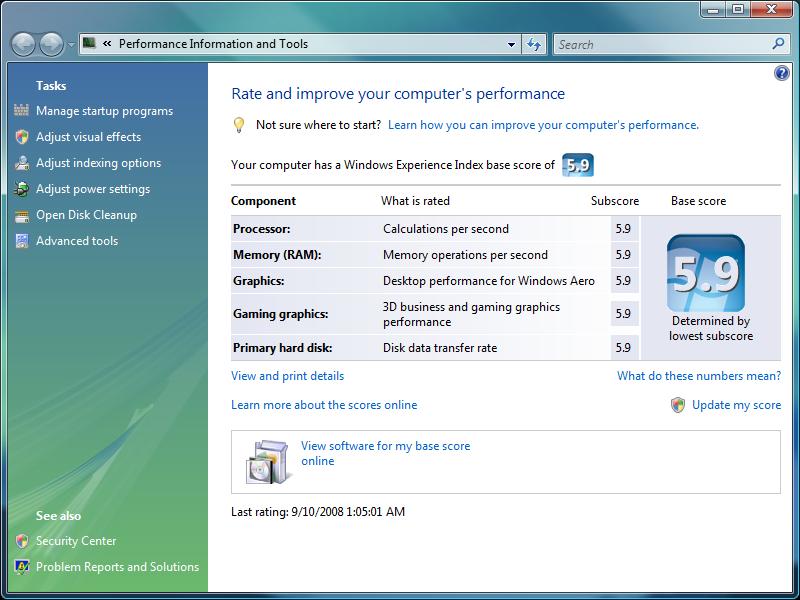Screen dimensions: 800x600
Task: Select the Gaming graphics row label
Action: click(281, 314)
